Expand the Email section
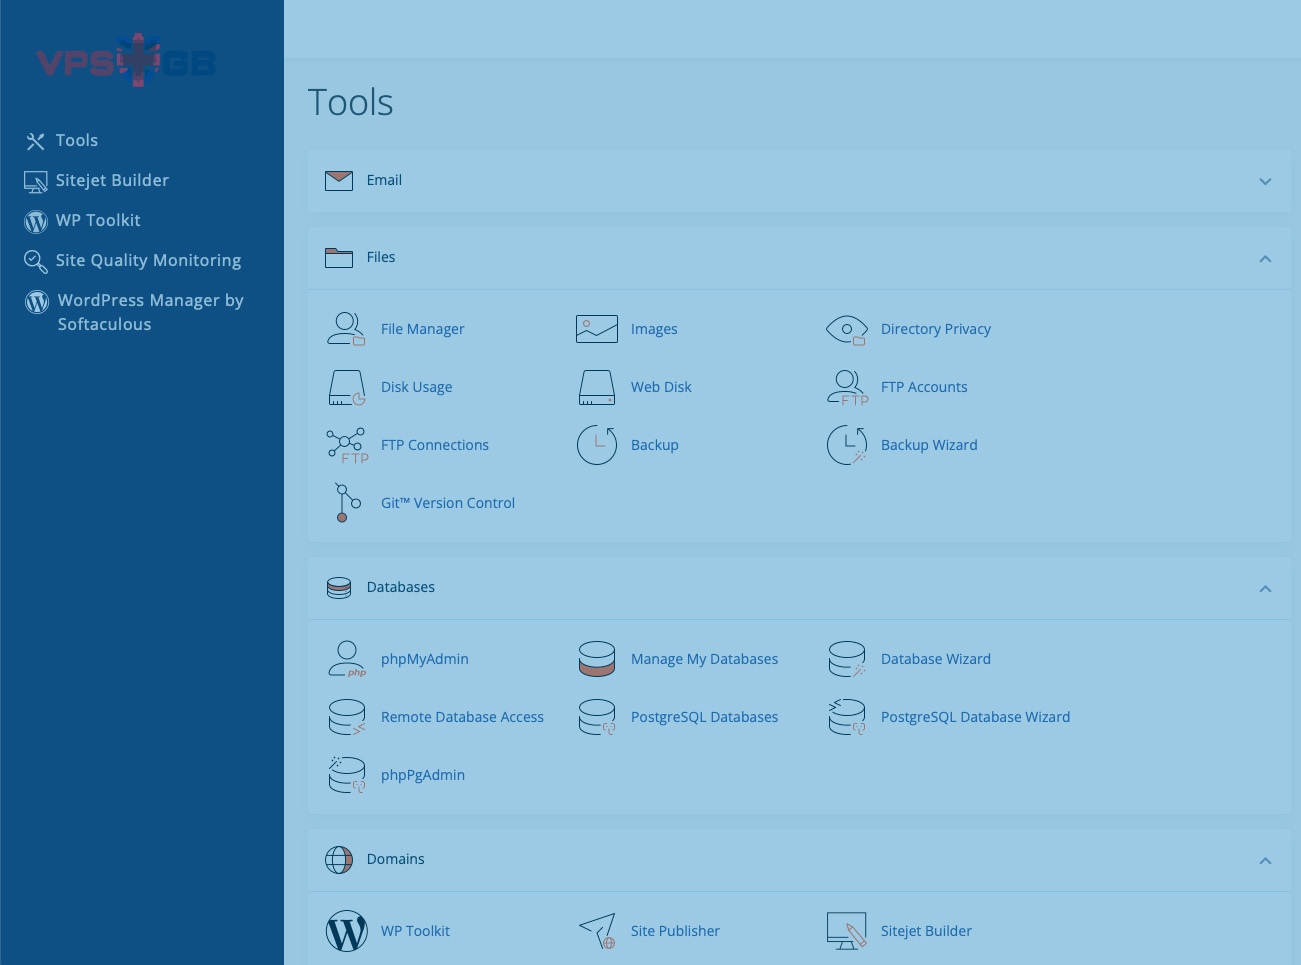1301x965 pixels. (x=1265, y=181)
